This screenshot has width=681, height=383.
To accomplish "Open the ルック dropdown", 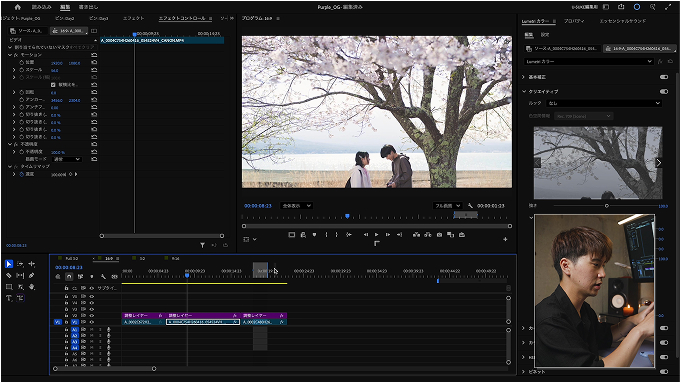I will [x=604, y=103].
